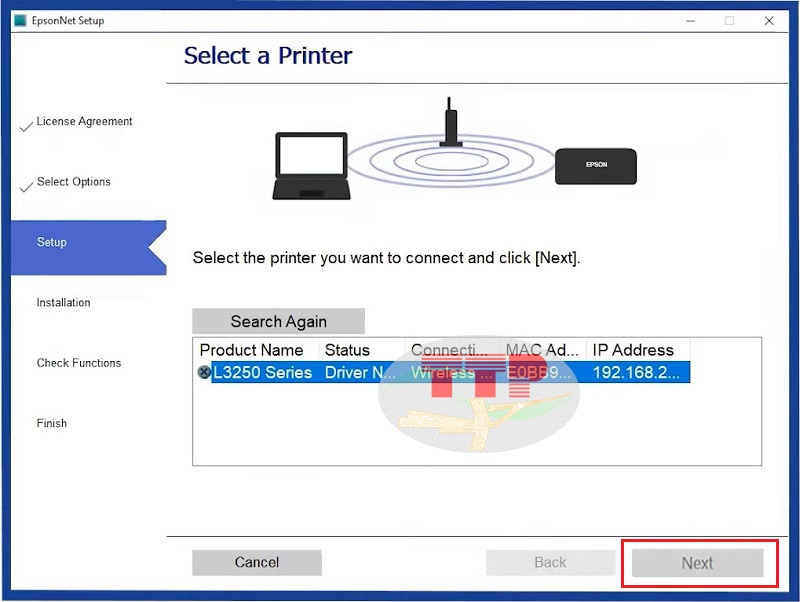The image size is (800, 602).
Task: Click the Search Again button
Action: [x=278, y=321]
